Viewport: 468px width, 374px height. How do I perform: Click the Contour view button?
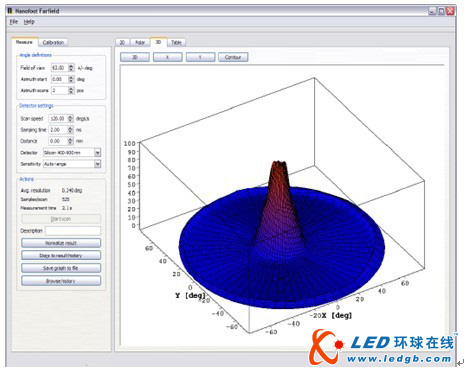(233, 57)
